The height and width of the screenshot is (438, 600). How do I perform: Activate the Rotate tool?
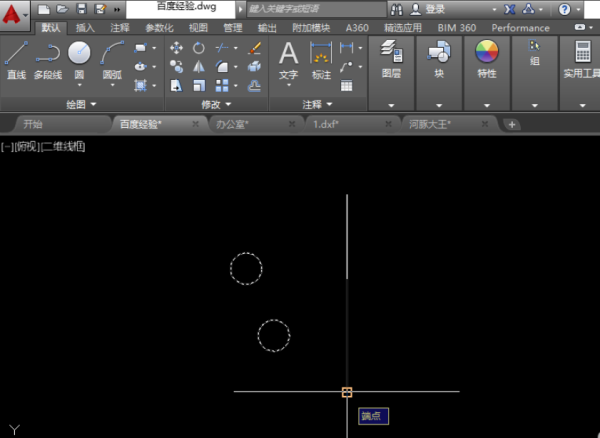pos(199,48)
